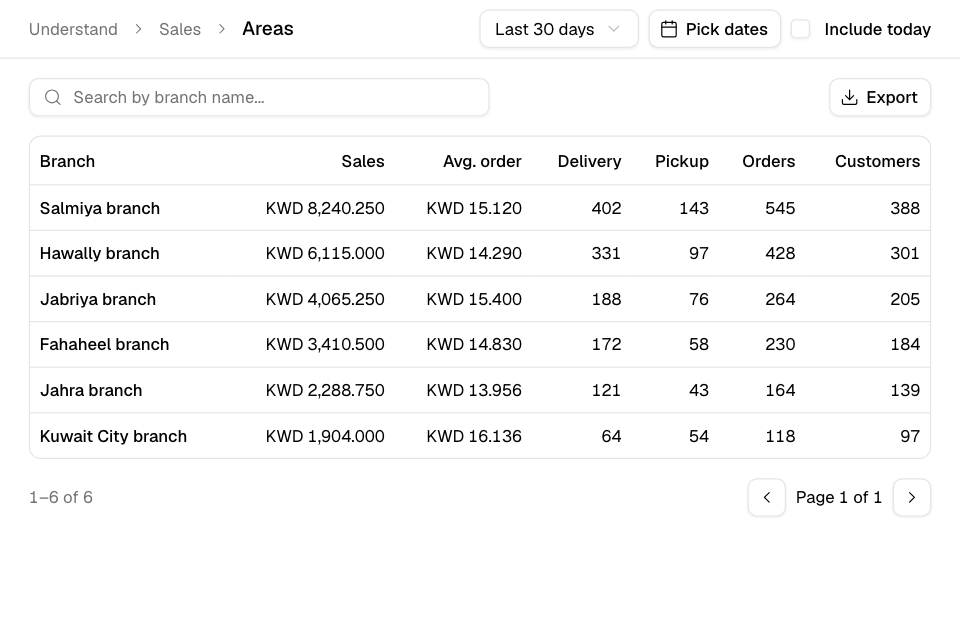Click Salmiya pickup count 143
This screenshot has height=640, width=960.
694,208
